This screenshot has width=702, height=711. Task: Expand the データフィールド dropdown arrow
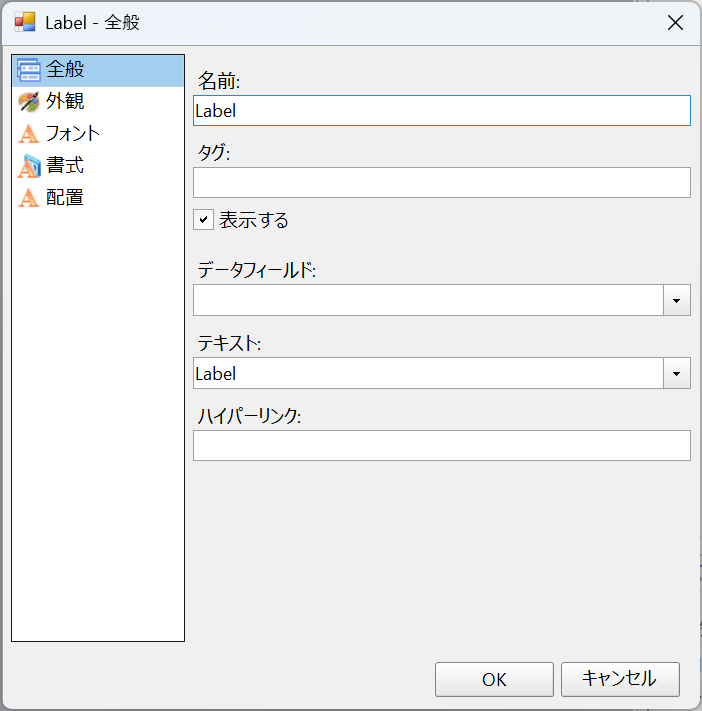677,300
